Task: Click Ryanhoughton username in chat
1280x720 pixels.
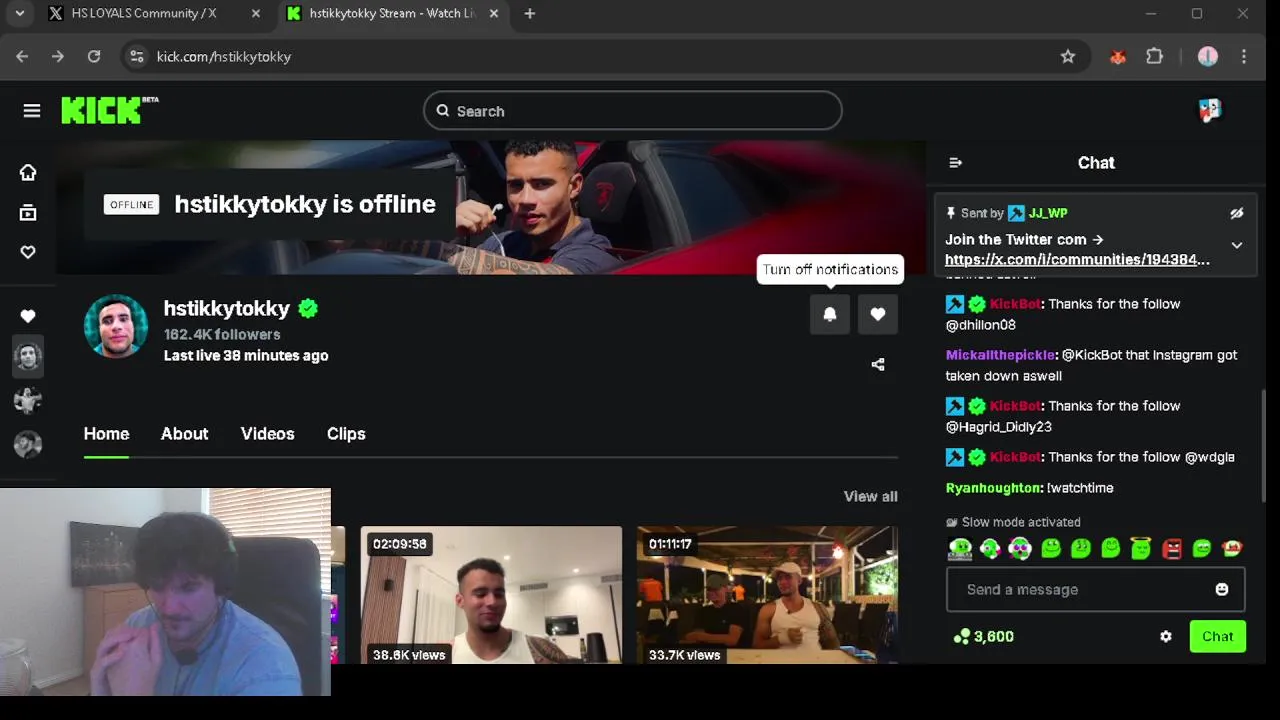Action: pos(994,488)
